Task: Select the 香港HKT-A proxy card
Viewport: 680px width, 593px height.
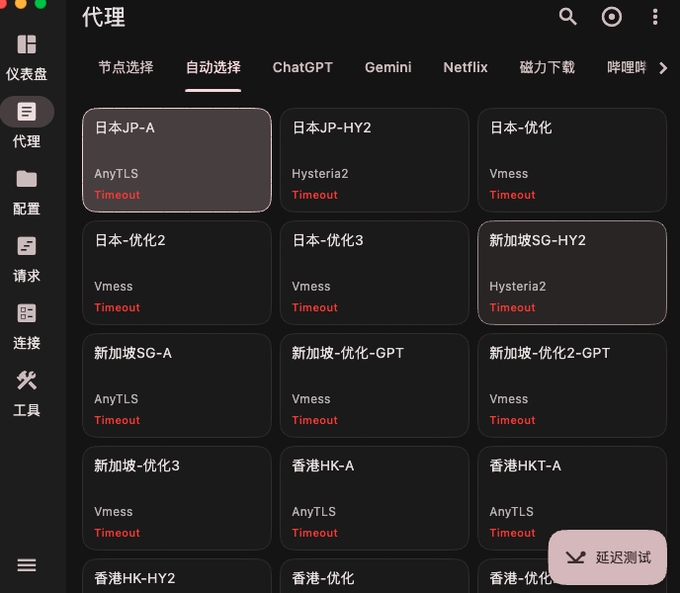Action: click(x=572, y=498)
